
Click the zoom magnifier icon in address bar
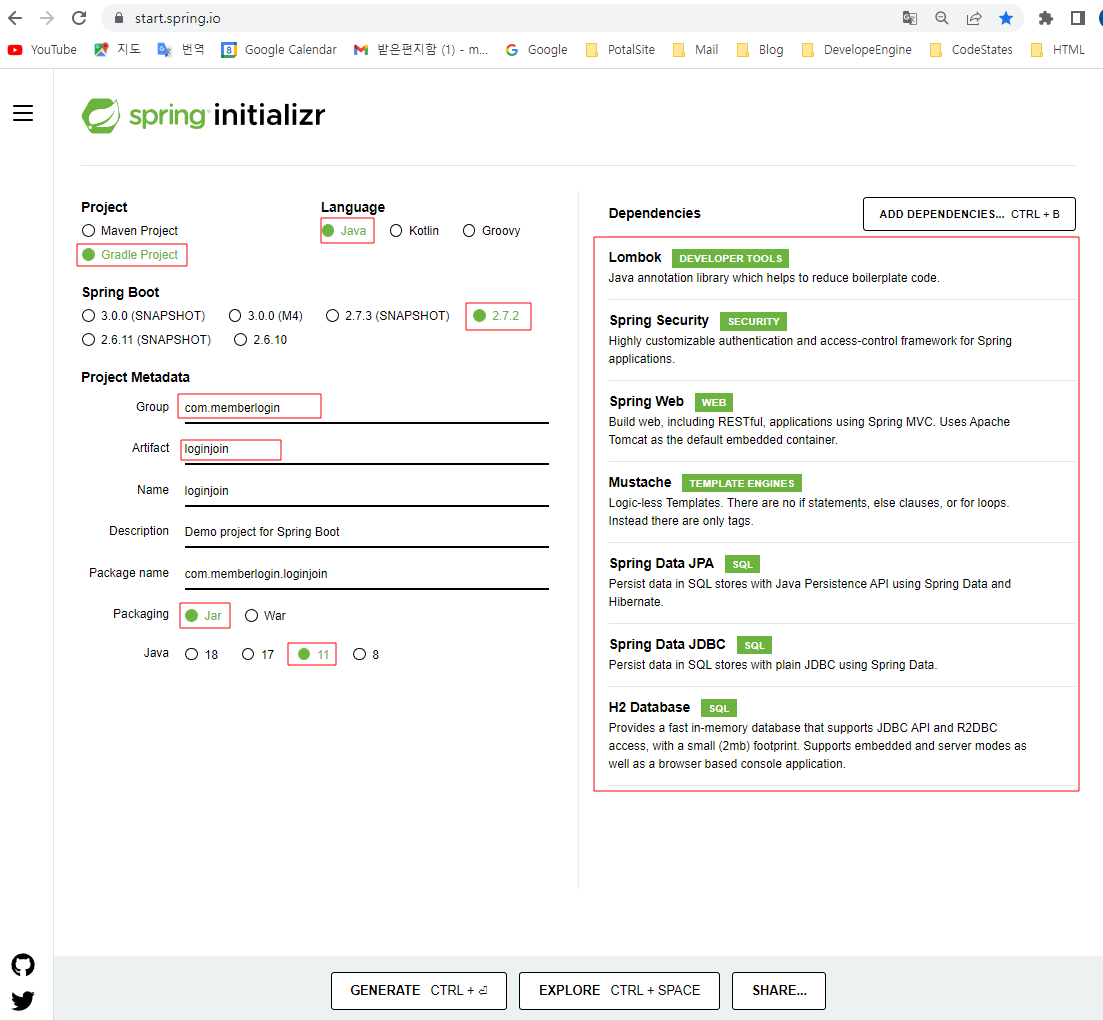click(941, 18)
